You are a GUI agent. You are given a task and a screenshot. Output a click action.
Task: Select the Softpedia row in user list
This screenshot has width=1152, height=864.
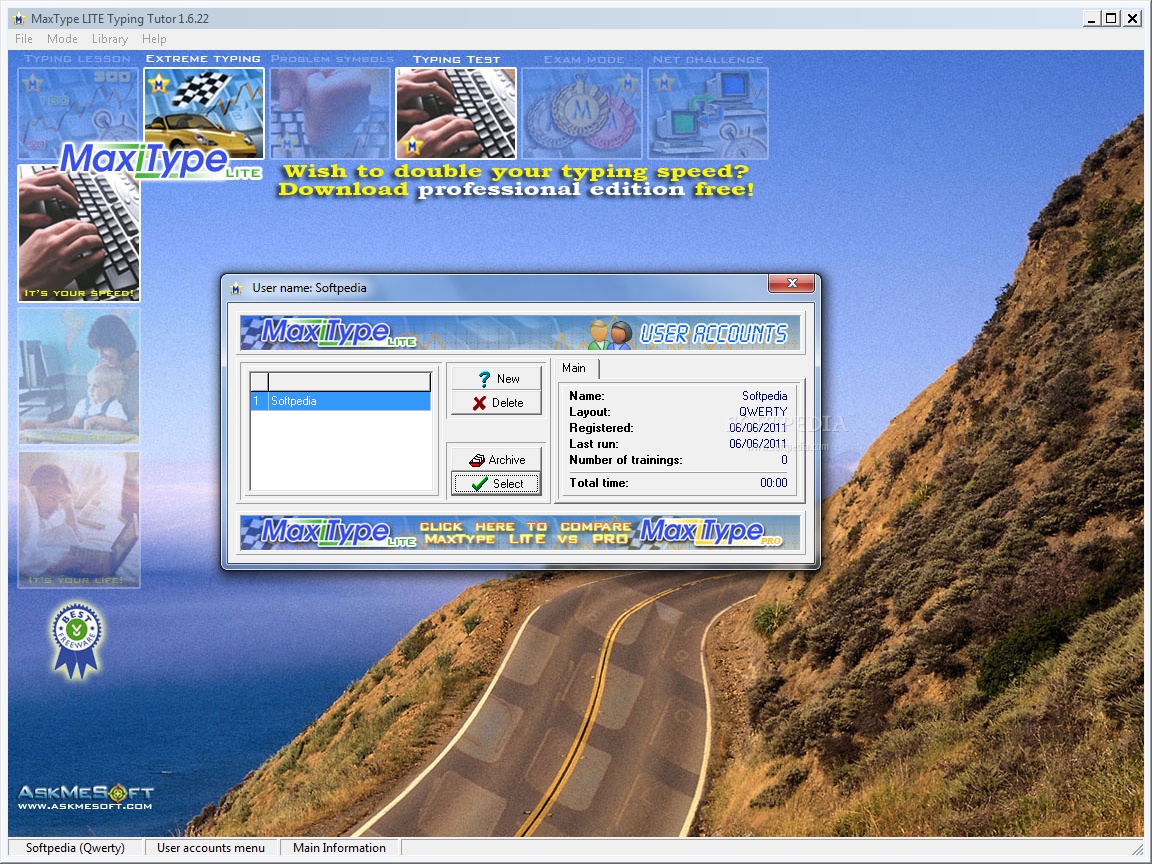pyautogui.click(x=341, y=401)
